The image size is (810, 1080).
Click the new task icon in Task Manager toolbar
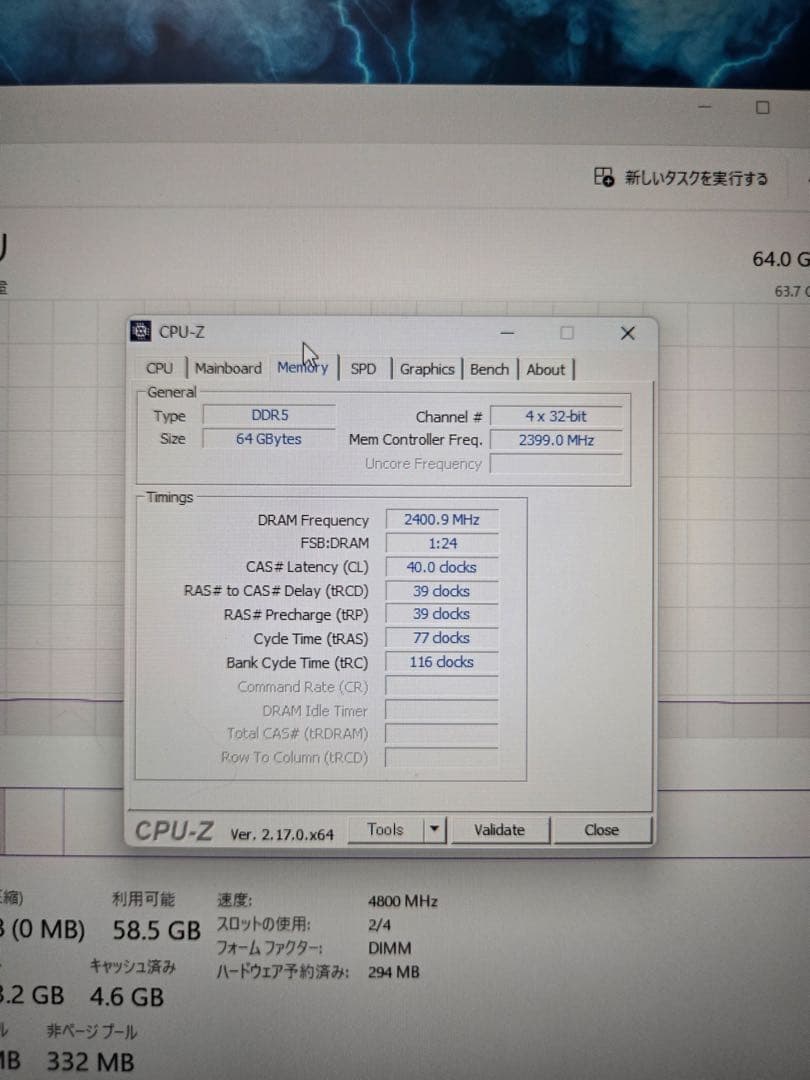[x=604, y=176]
